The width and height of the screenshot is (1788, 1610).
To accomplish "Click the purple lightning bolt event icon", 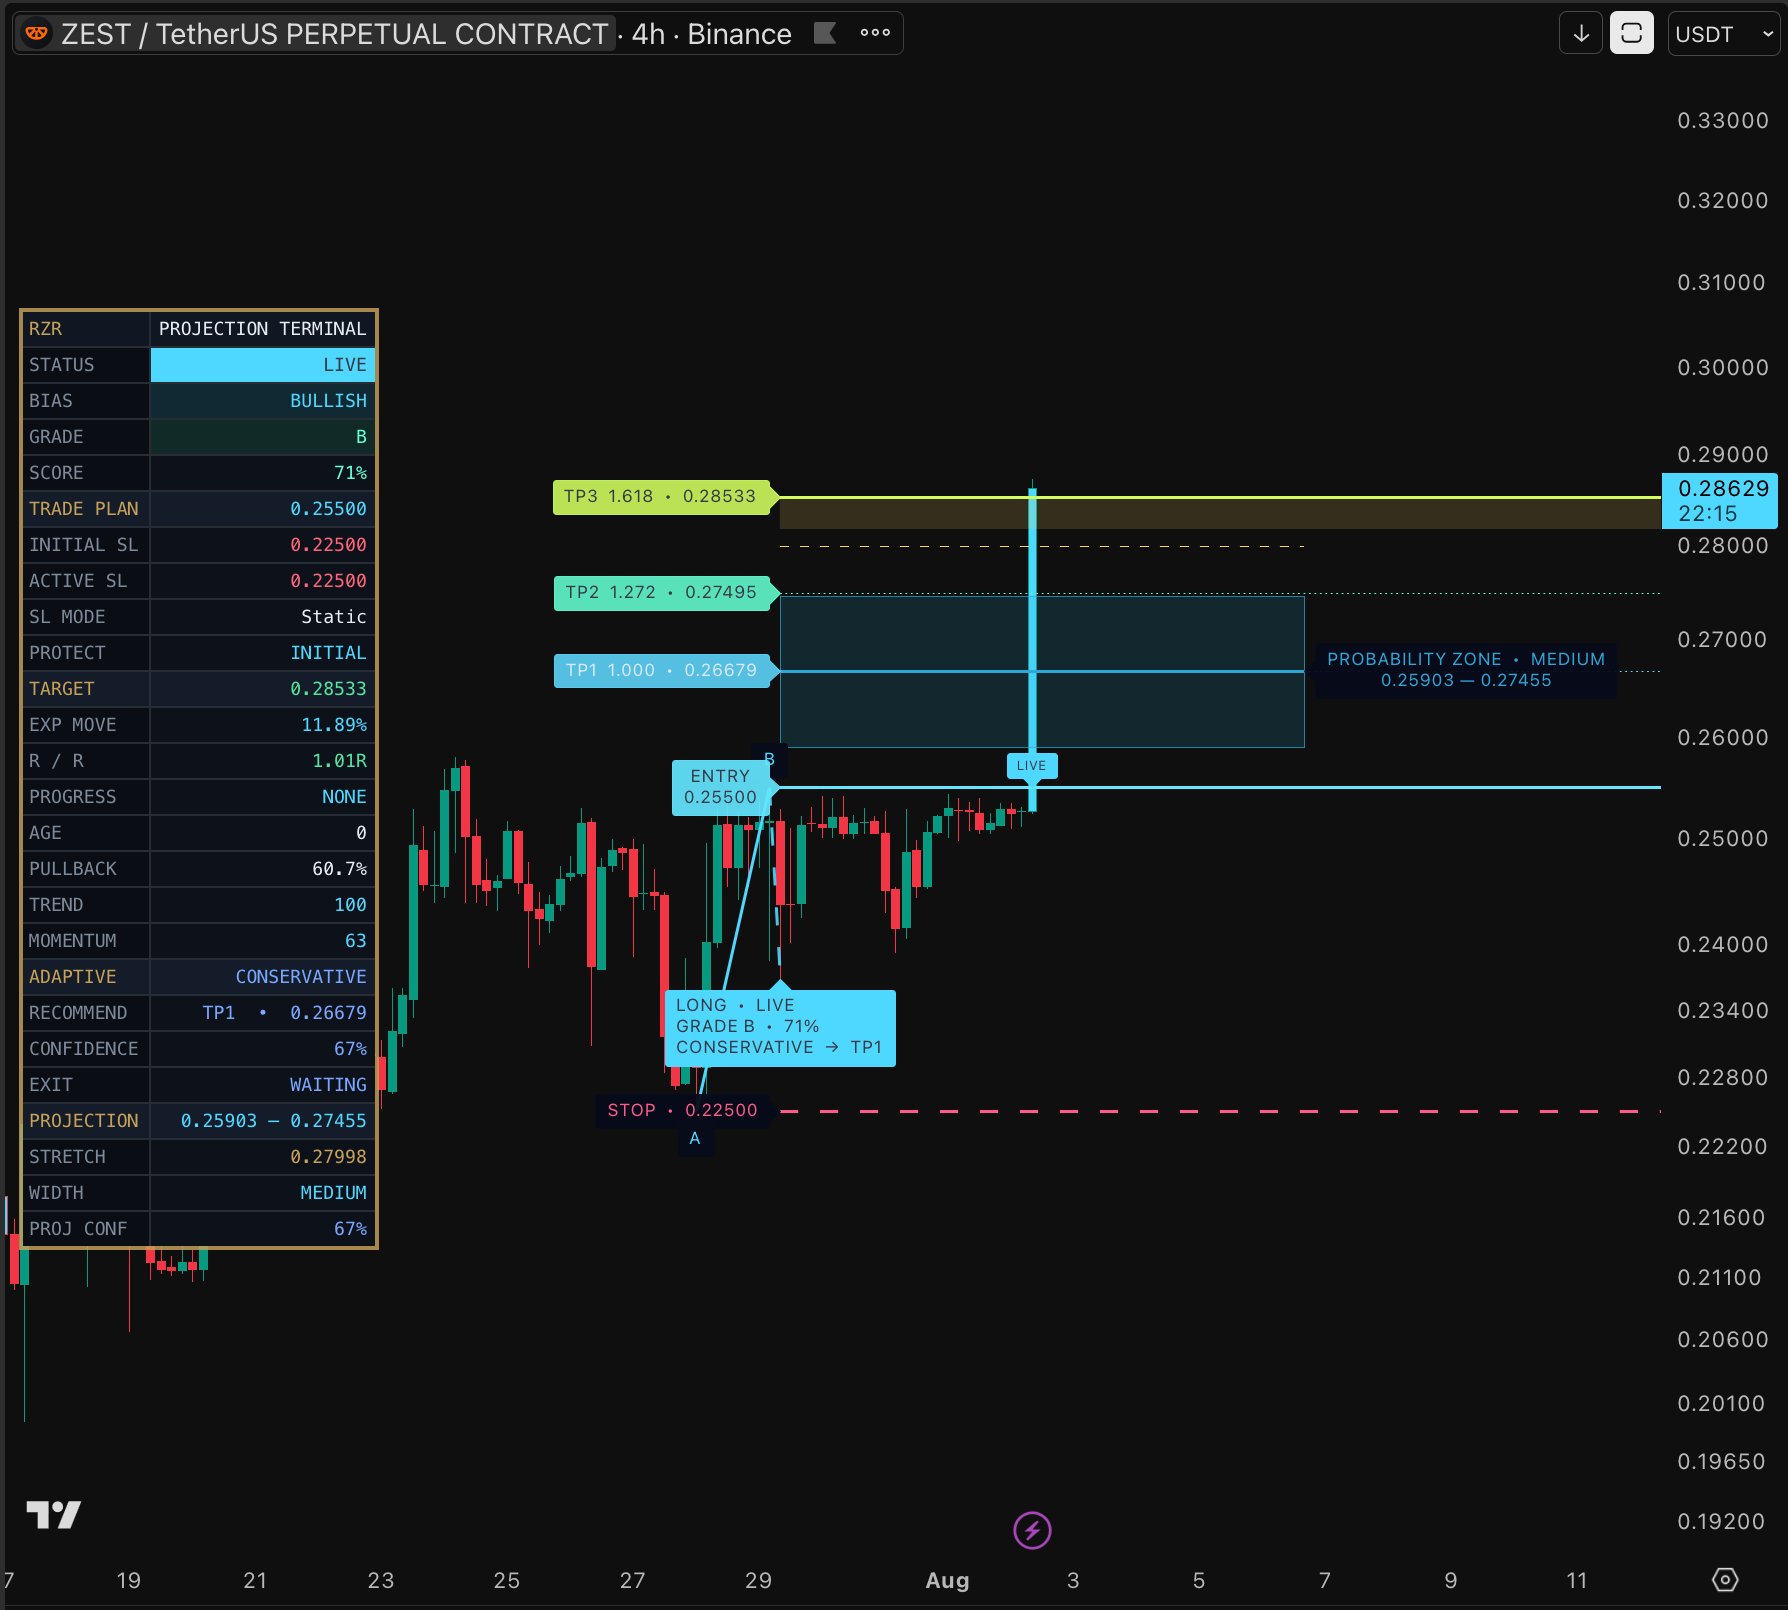I will click(x=1032, y=1530).
